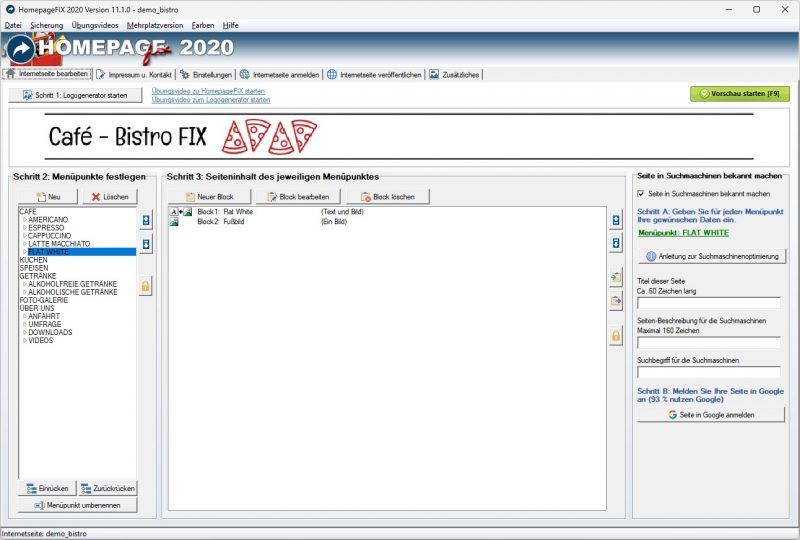Indent menu item with Einrücken

click(47, 488)
